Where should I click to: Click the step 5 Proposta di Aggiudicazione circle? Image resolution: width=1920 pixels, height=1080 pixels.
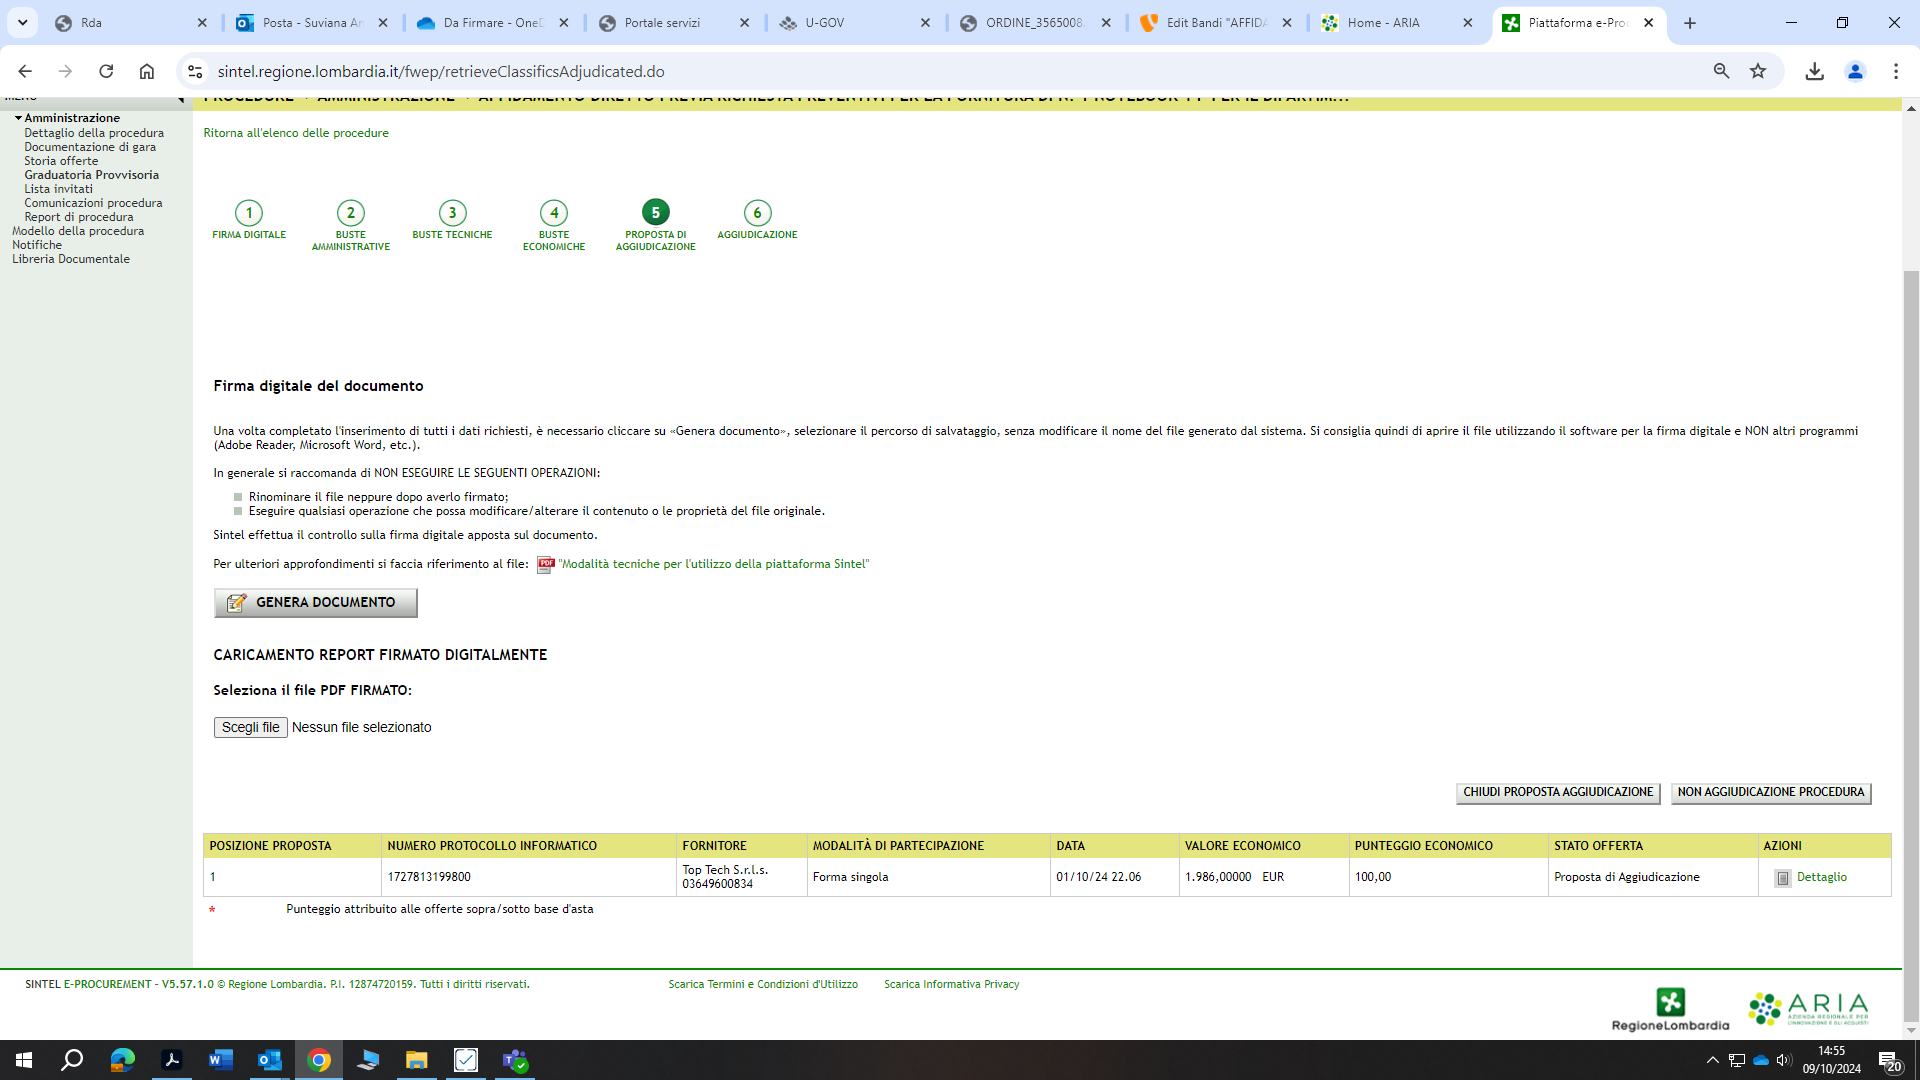click(655, 212)
